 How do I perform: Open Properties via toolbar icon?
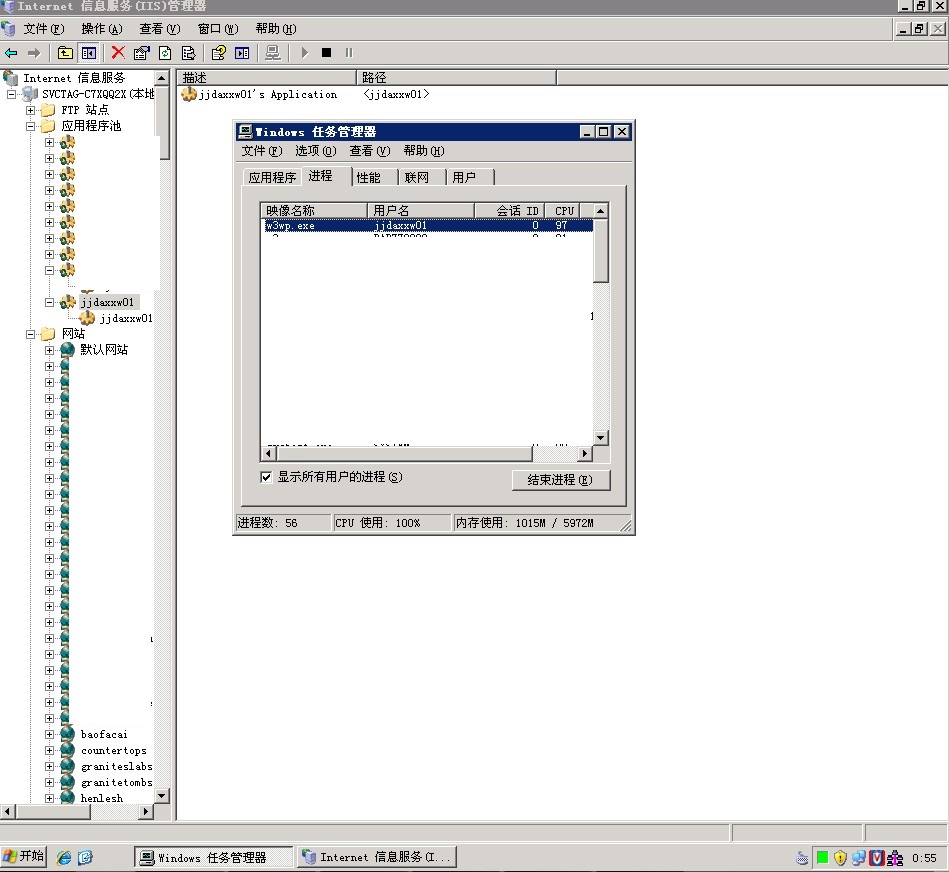pos(142,53)
